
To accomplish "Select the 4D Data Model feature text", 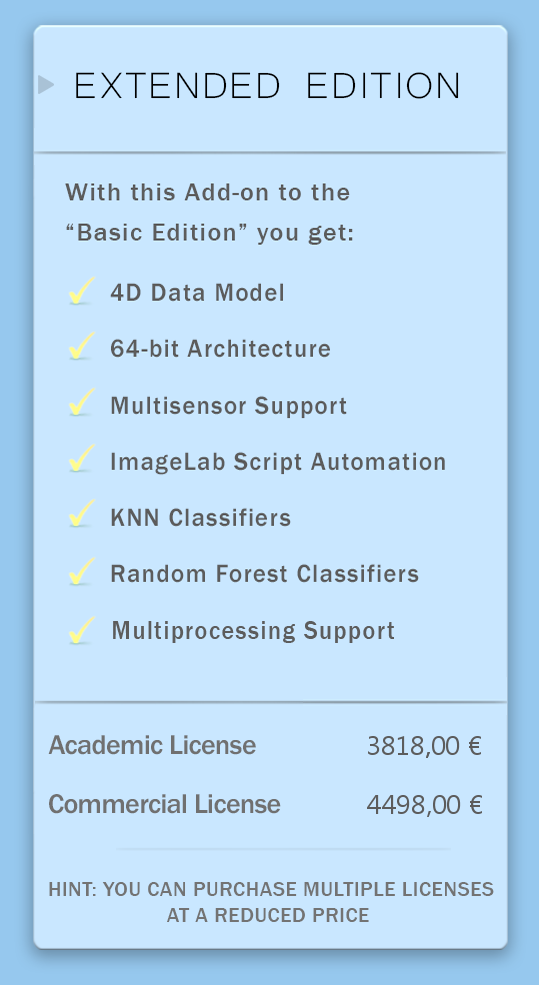I will point(197,293).
